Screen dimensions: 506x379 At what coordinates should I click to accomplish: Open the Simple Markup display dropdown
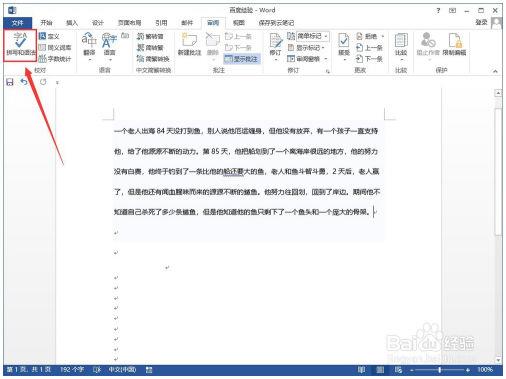click(312, 36)
